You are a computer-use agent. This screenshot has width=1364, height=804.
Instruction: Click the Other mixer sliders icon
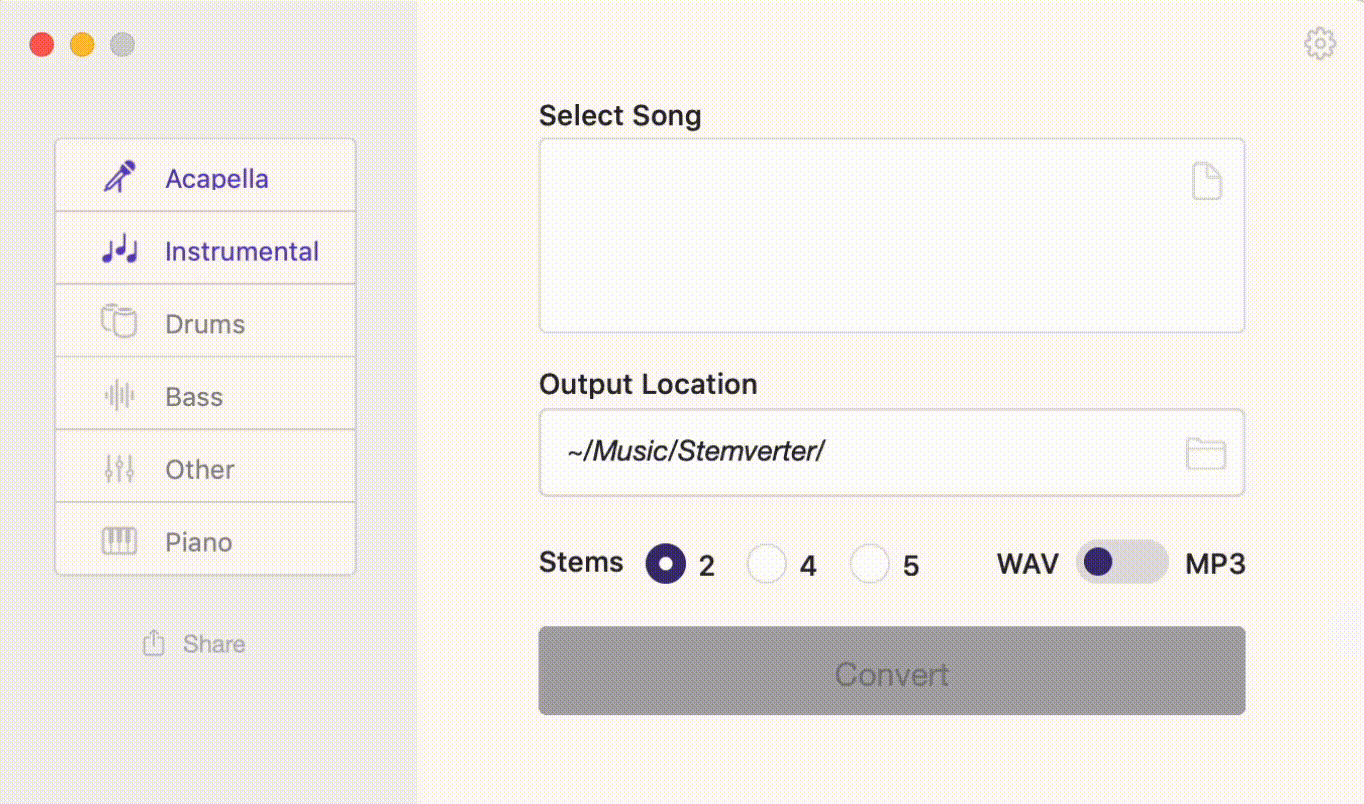120,468
